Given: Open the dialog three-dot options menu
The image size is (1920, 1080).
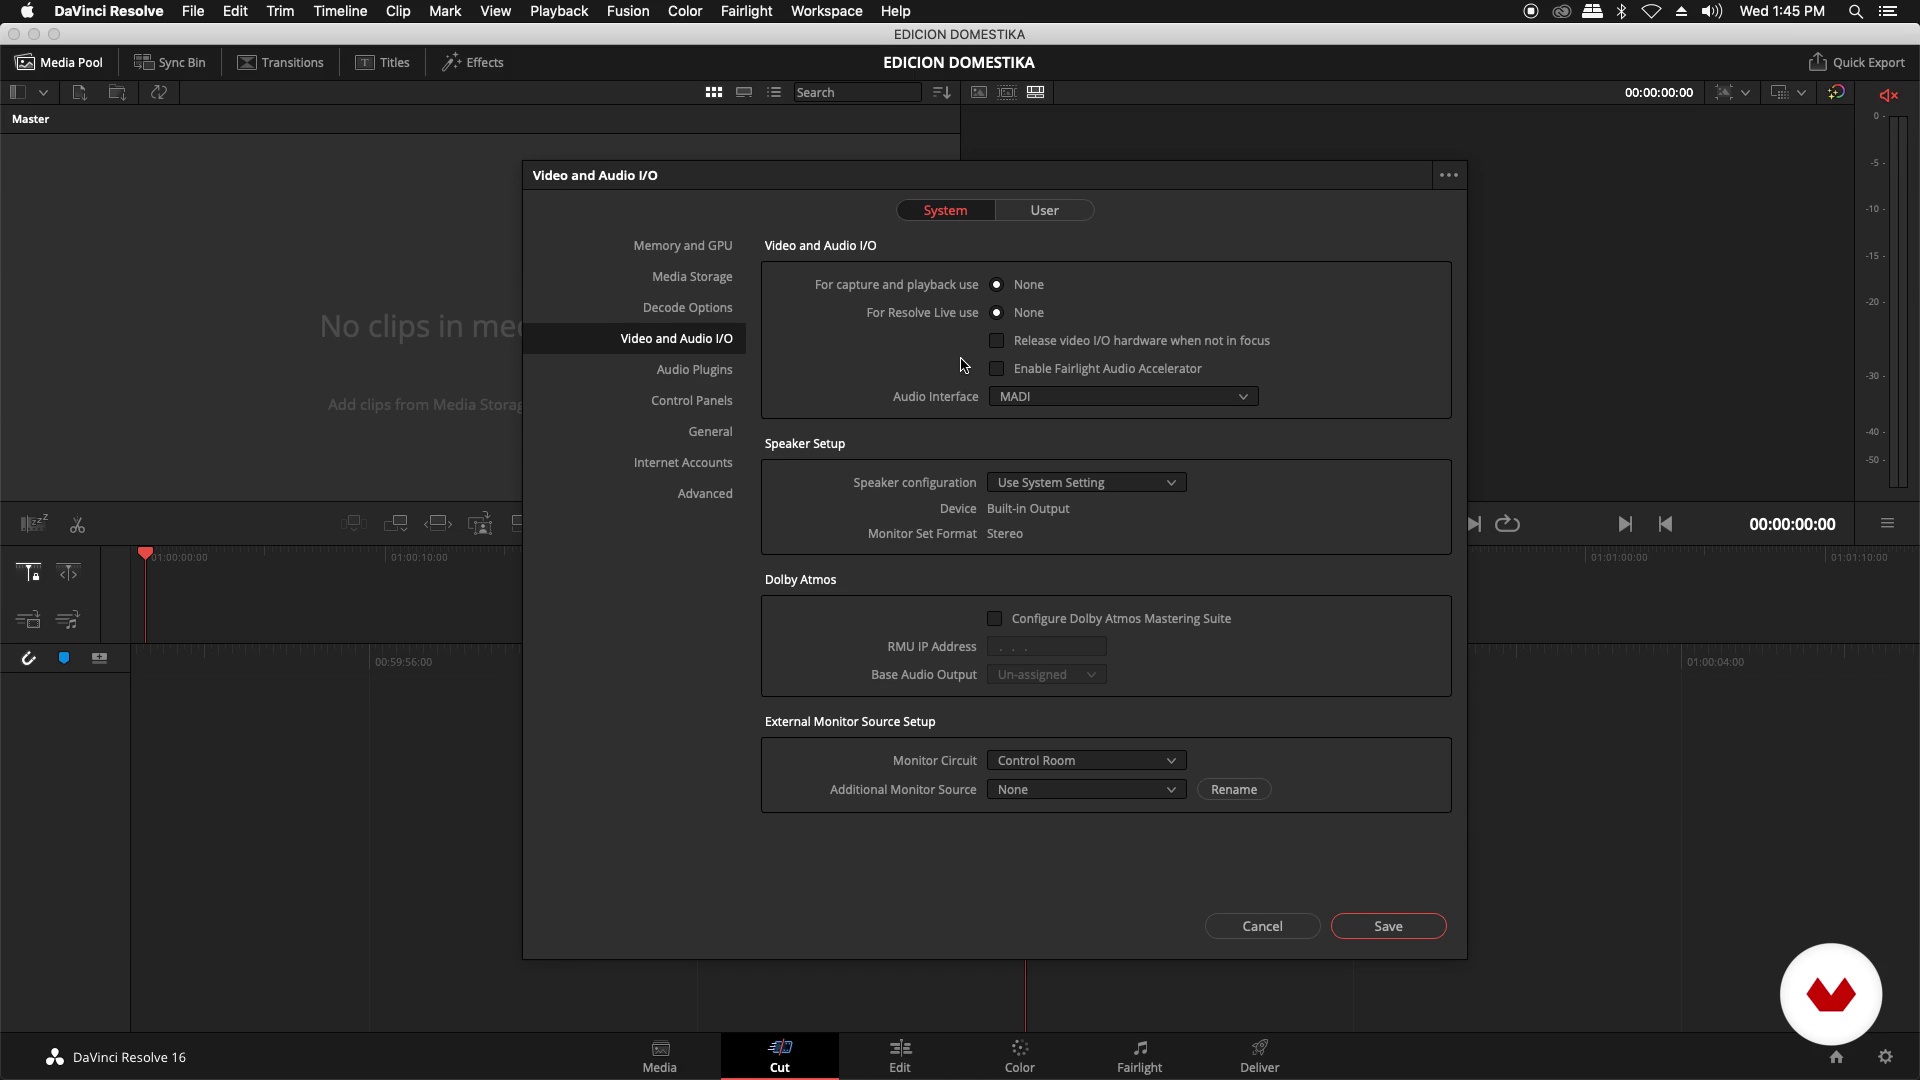Looking at the screenshot, I should [1448, 175].
